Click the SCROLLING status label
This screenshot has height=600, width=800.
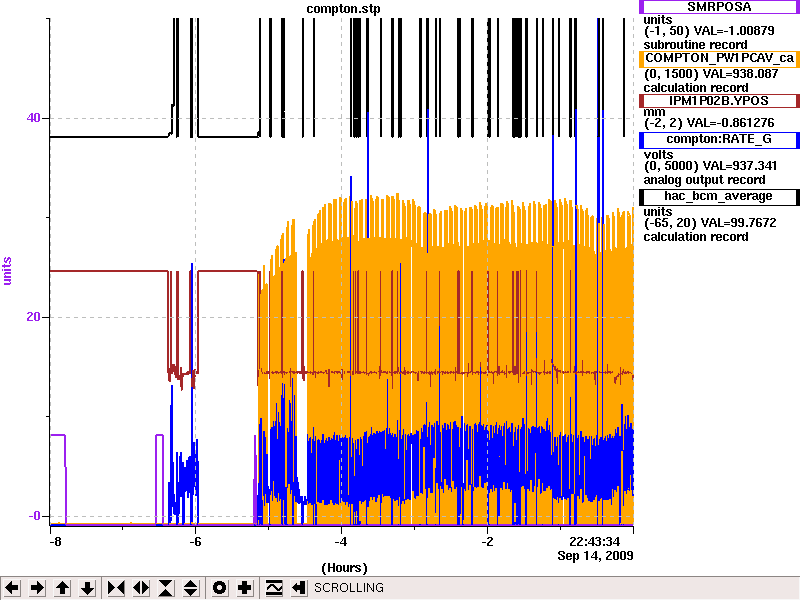tap(349, 588)
